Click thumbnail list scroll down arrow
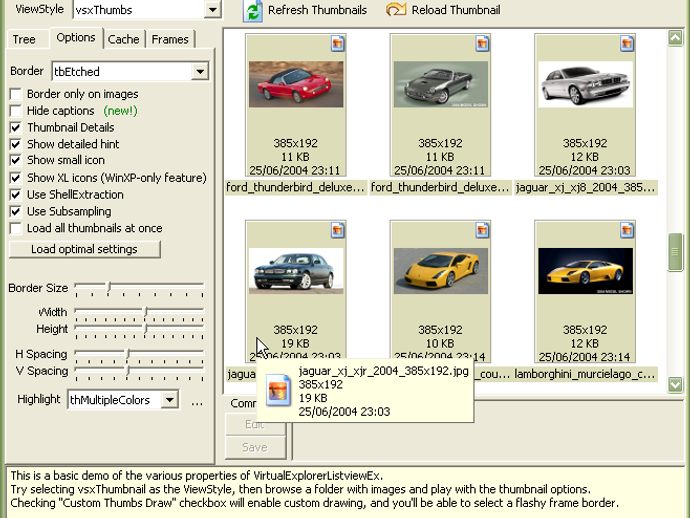This screenshot has width=690, height=518. click(x=675, y=385)
